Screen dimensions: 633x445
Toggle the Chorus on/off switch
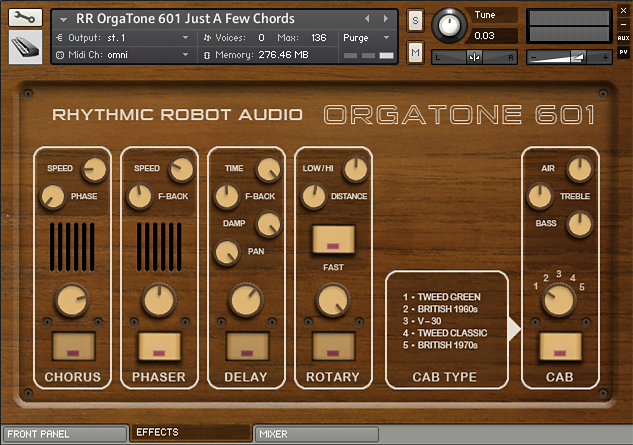73,346
